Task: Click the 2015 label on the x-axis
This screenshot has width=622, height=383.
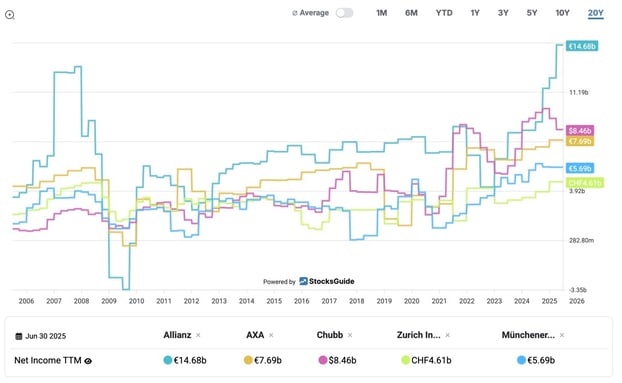Action: (x=274, y=301)
